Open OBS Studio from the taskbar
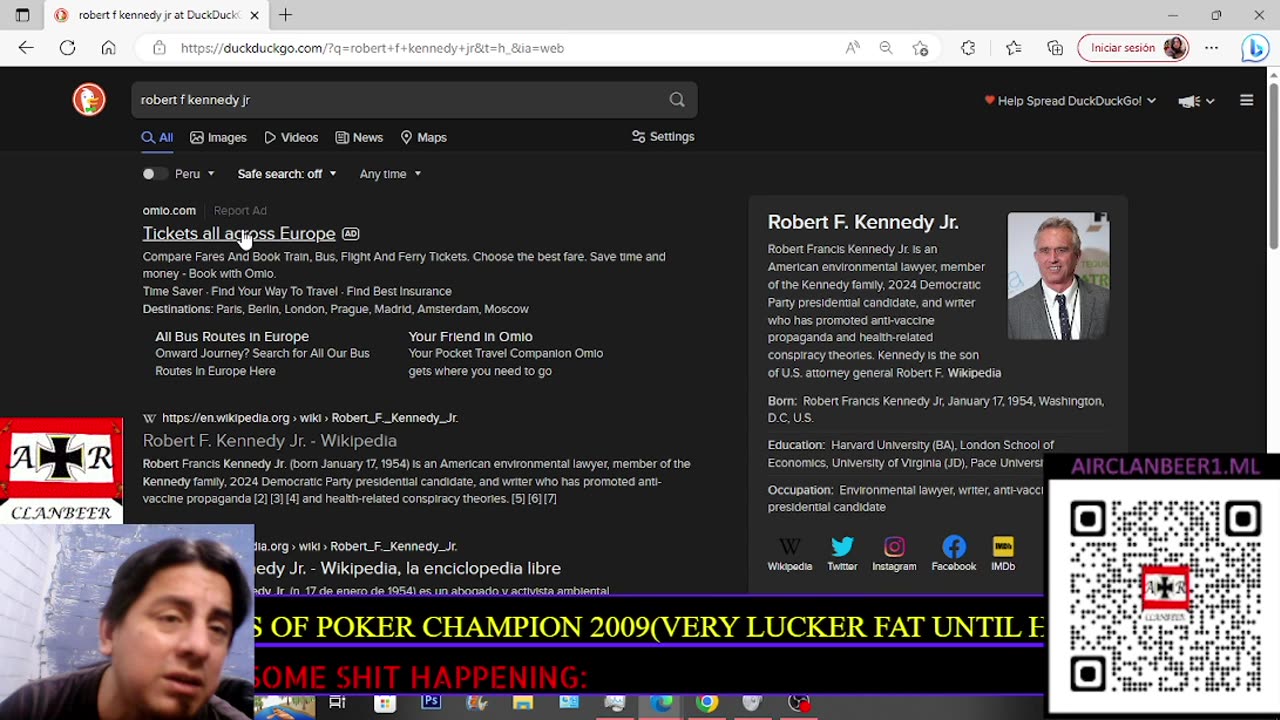This screenshot has height=720, width=1280. [798, 703]
